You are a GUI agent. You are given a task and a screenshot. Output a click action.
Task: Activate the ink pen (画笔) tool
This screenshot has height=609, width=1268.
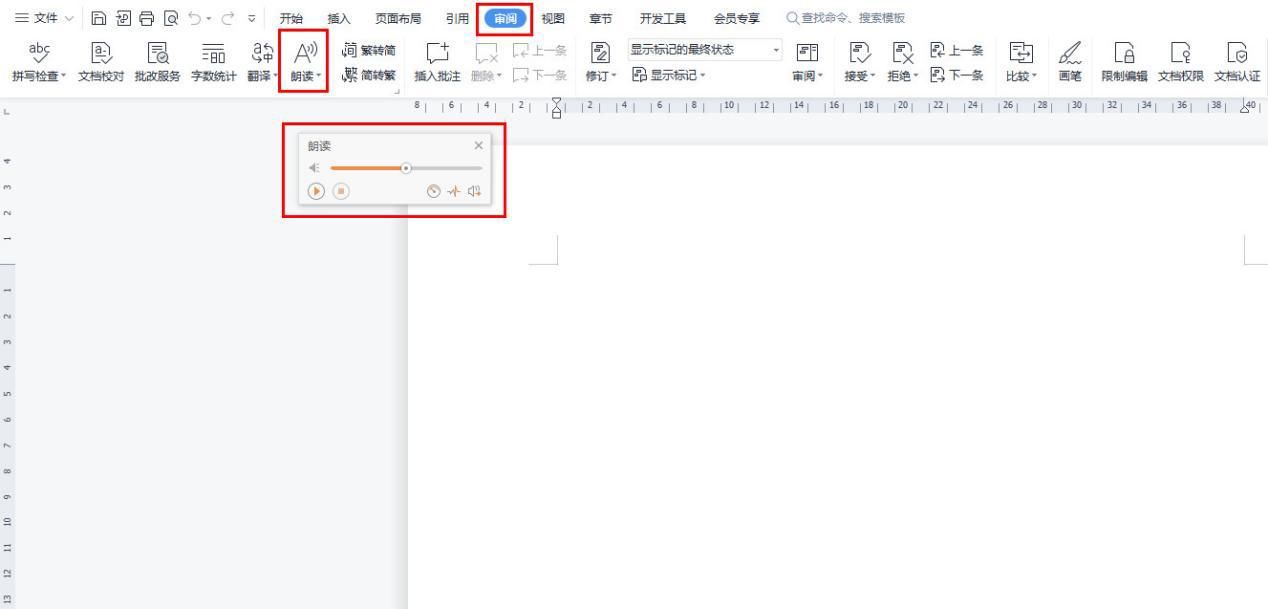click(x=1069, y=62)
